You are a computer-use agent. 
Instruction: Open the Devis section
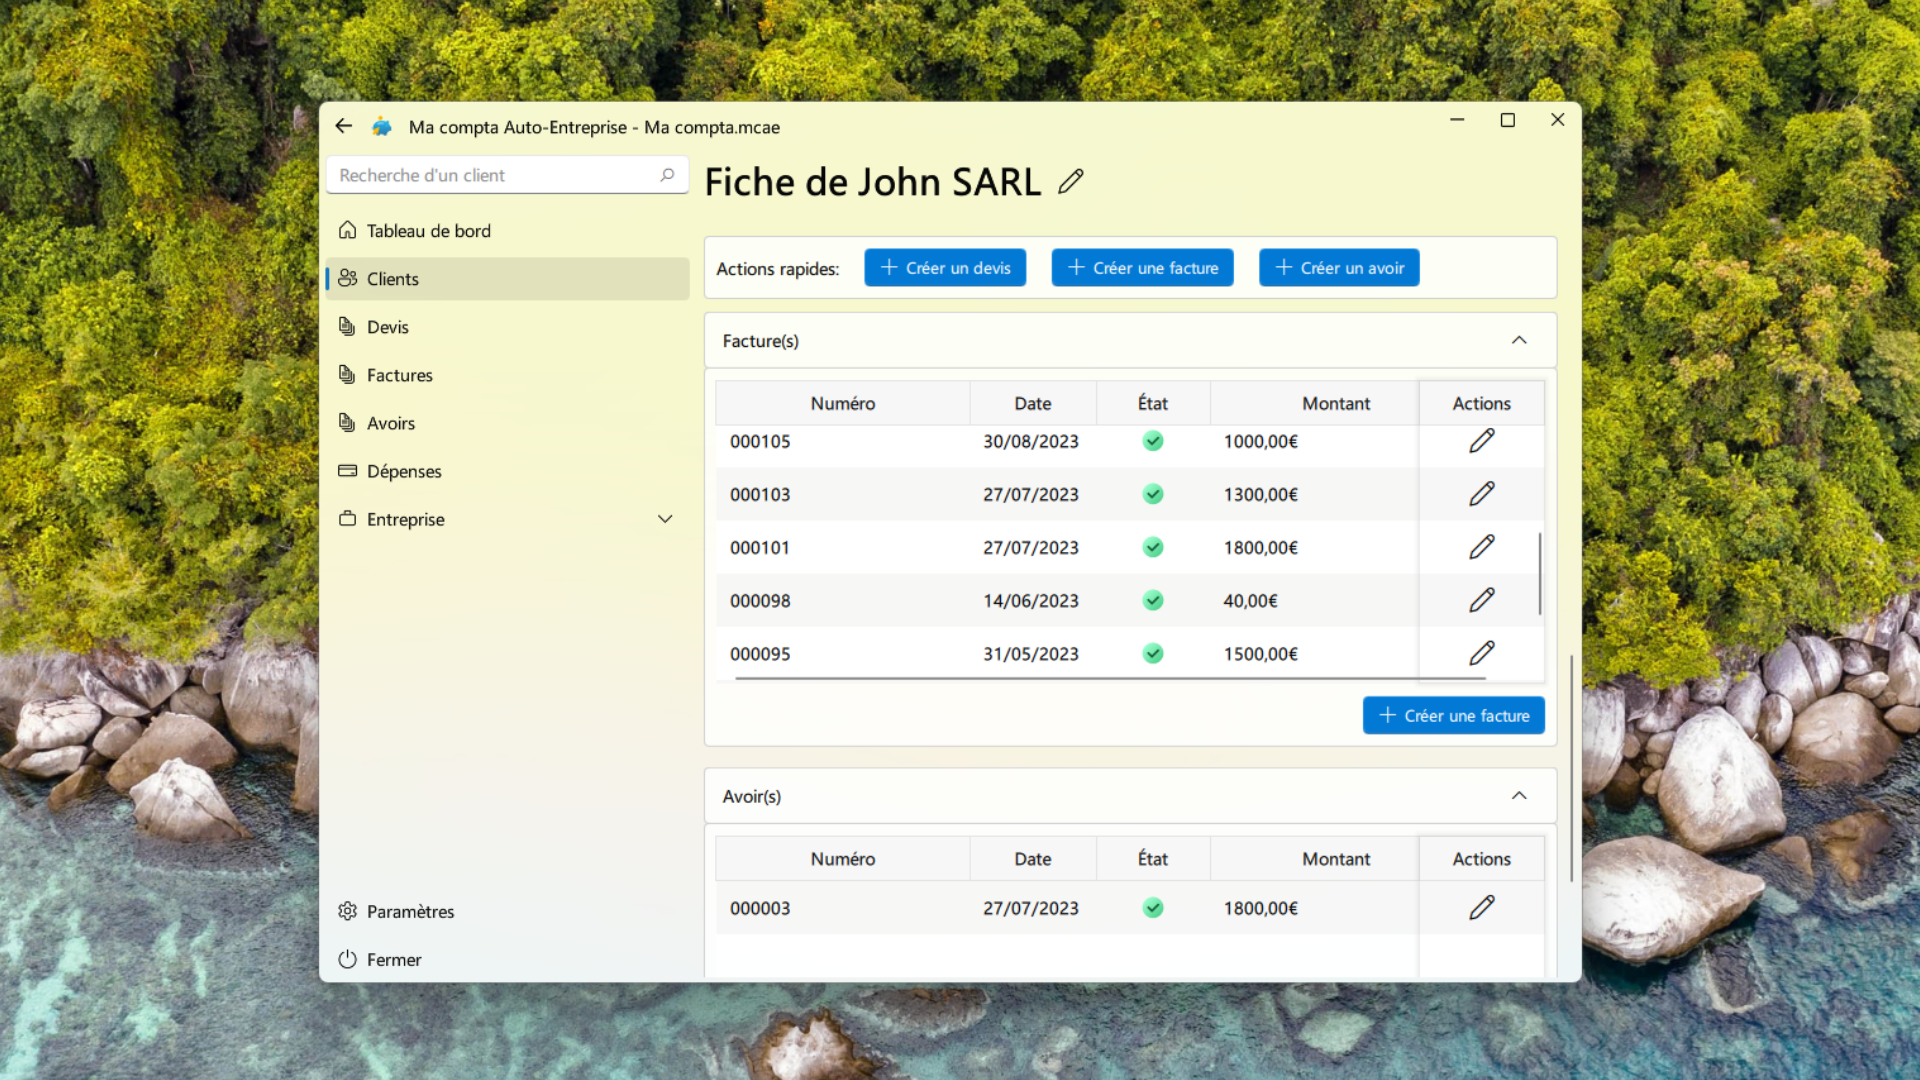click(387, 326)
